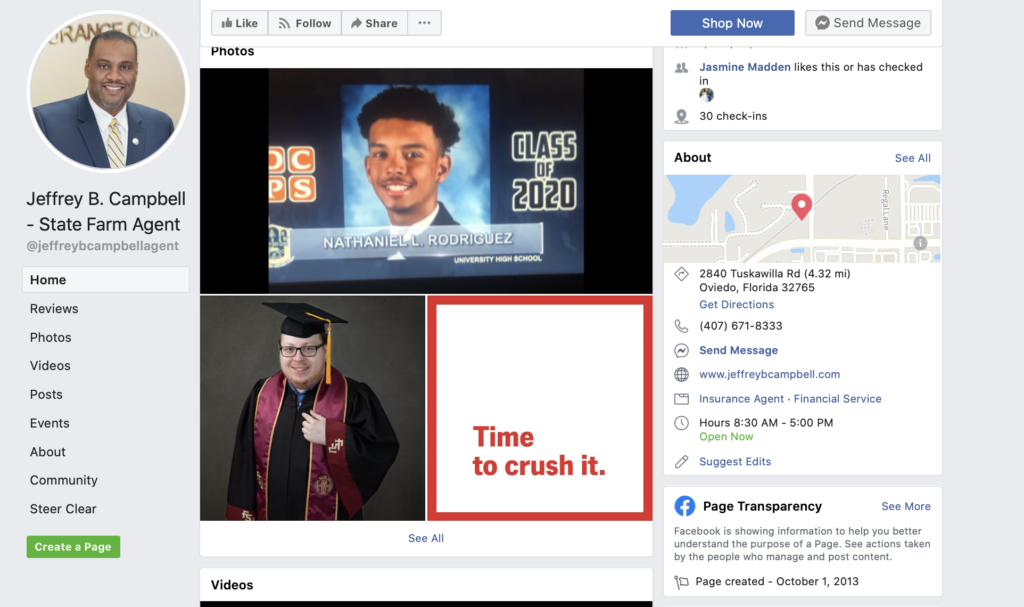Click the 'Page created - October 1, 2013' text
This screenshot has height=607, width=1024.
pos(777,582)
